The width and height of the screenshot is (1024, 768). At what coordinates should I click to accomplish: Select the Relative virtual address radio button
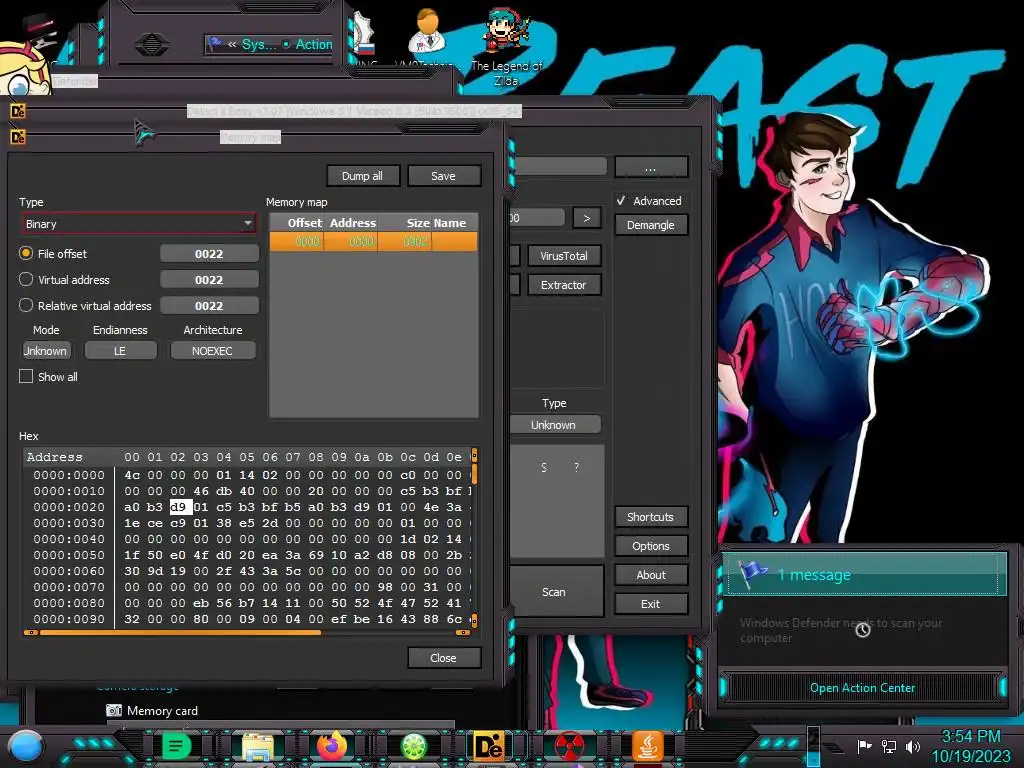click(26, 306)
